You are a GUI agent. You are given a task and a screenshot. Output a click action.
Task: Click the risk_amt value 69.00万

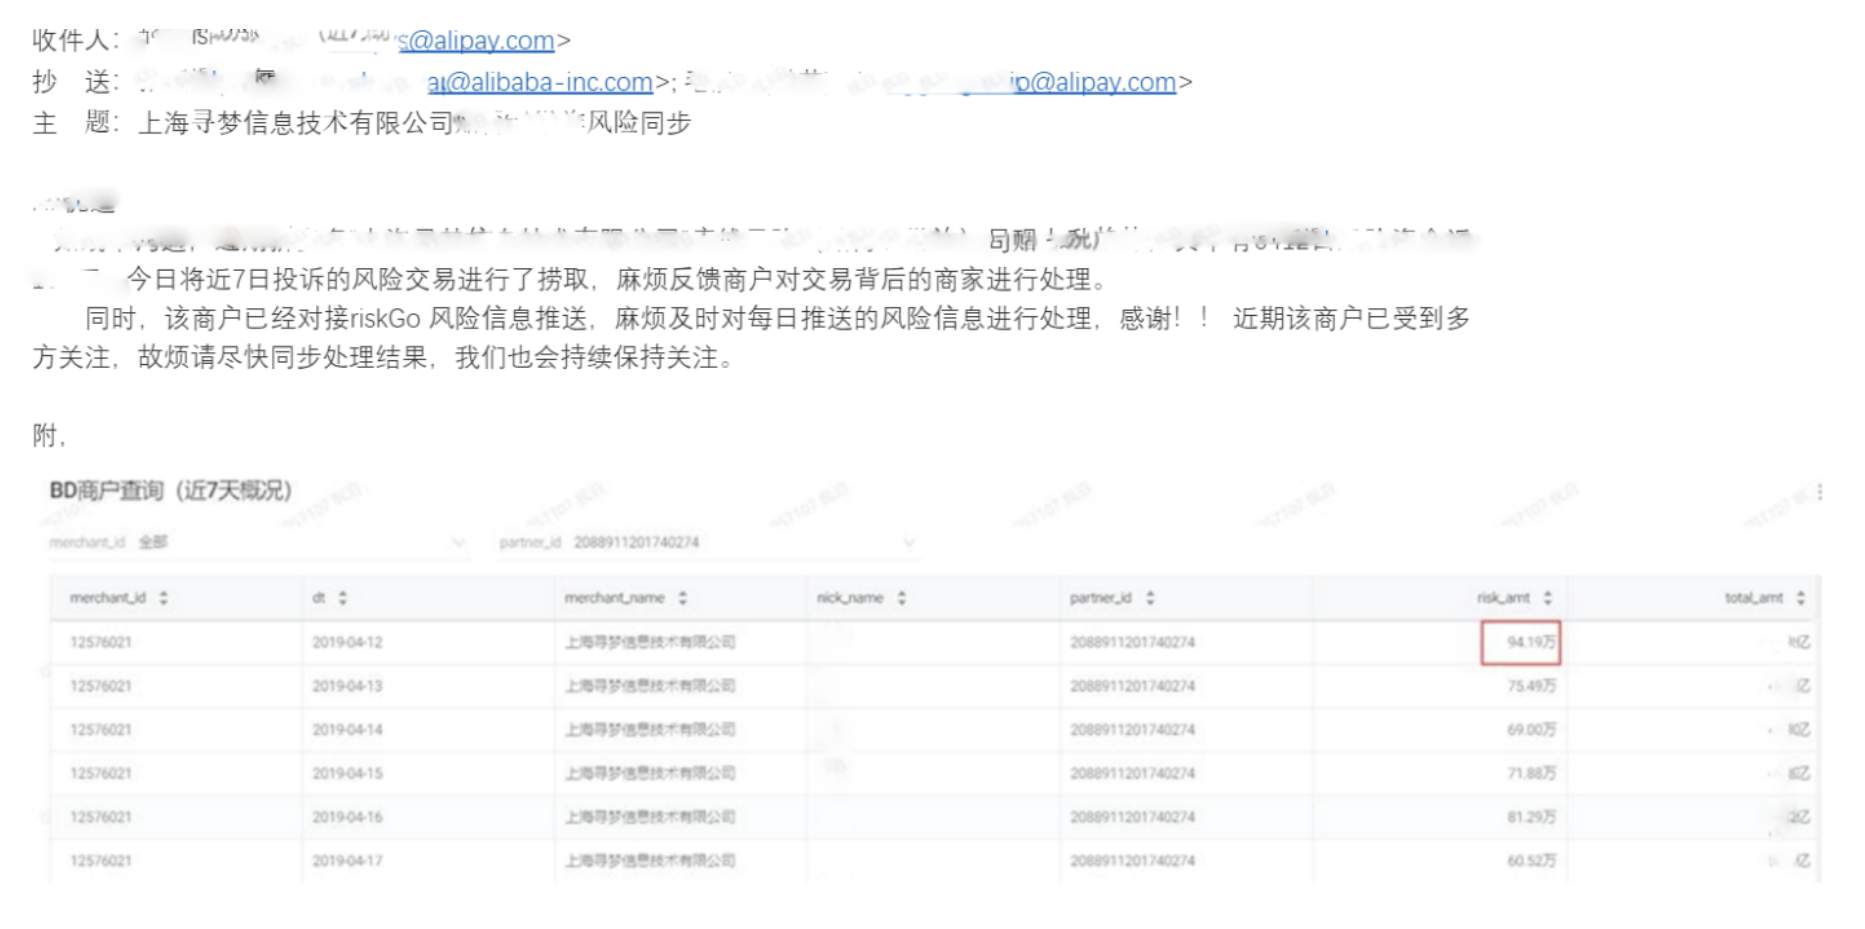point(1531,730)
